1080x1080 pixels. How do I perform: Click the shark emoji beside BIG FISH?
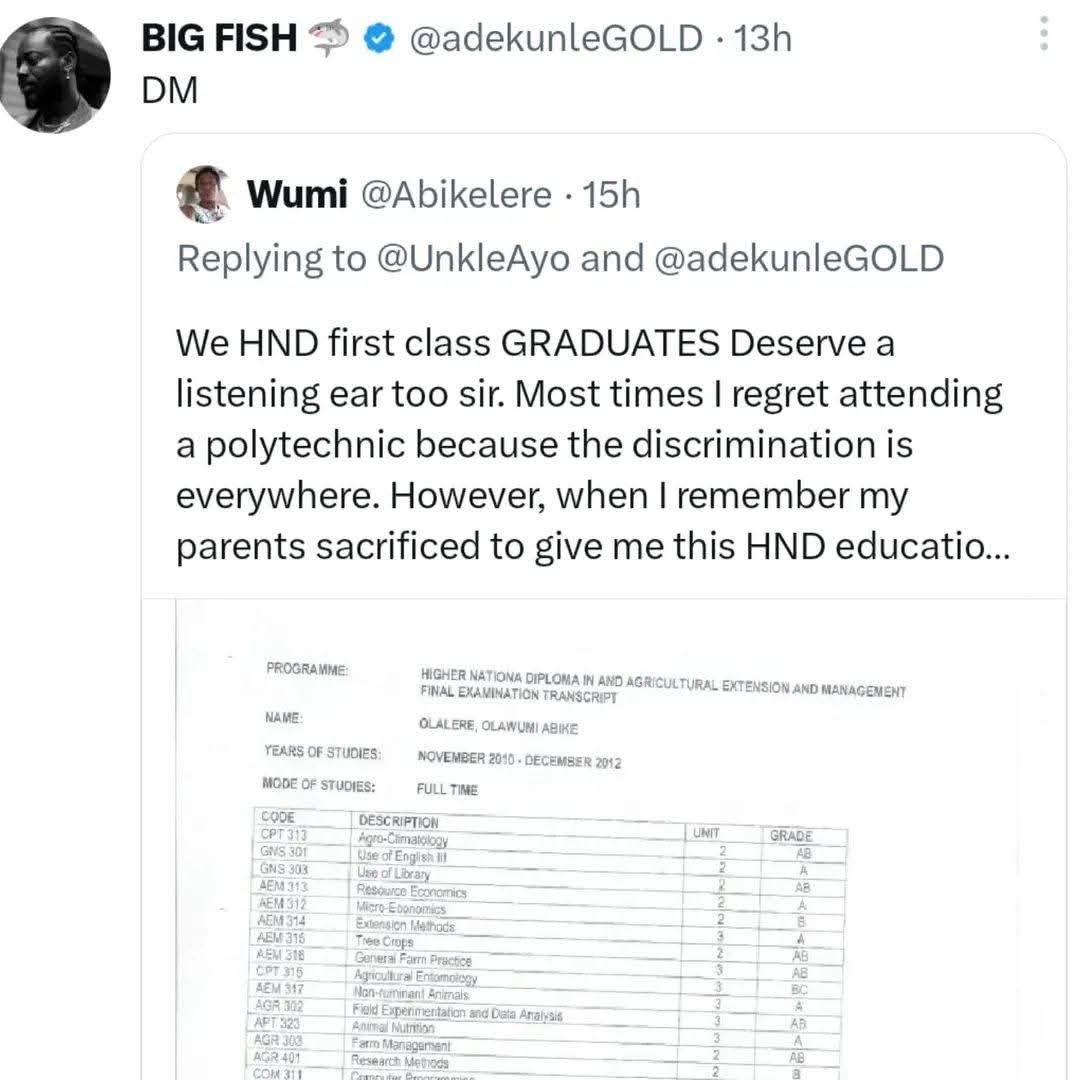(329, 38)
